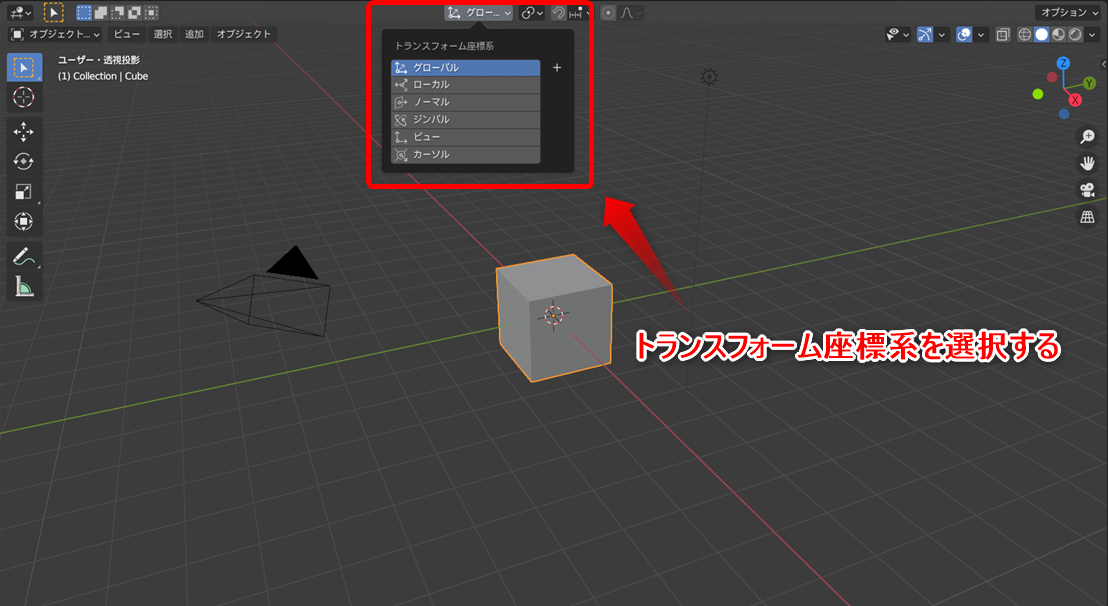Screen dimensions: 1108x606
Task: Activate the 3D Cursor tool
Action: tap(24, 97)
